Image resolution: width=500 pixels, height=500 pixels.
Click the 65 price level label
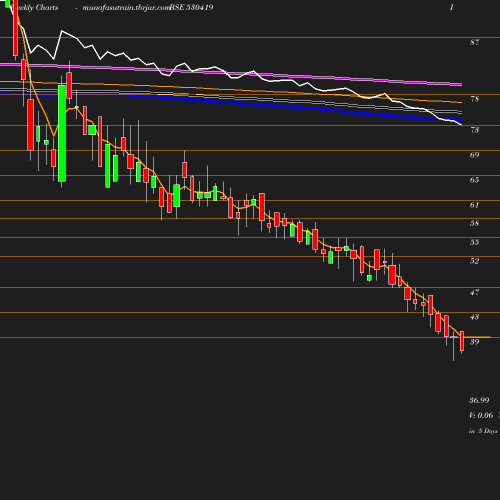(474, 180)
